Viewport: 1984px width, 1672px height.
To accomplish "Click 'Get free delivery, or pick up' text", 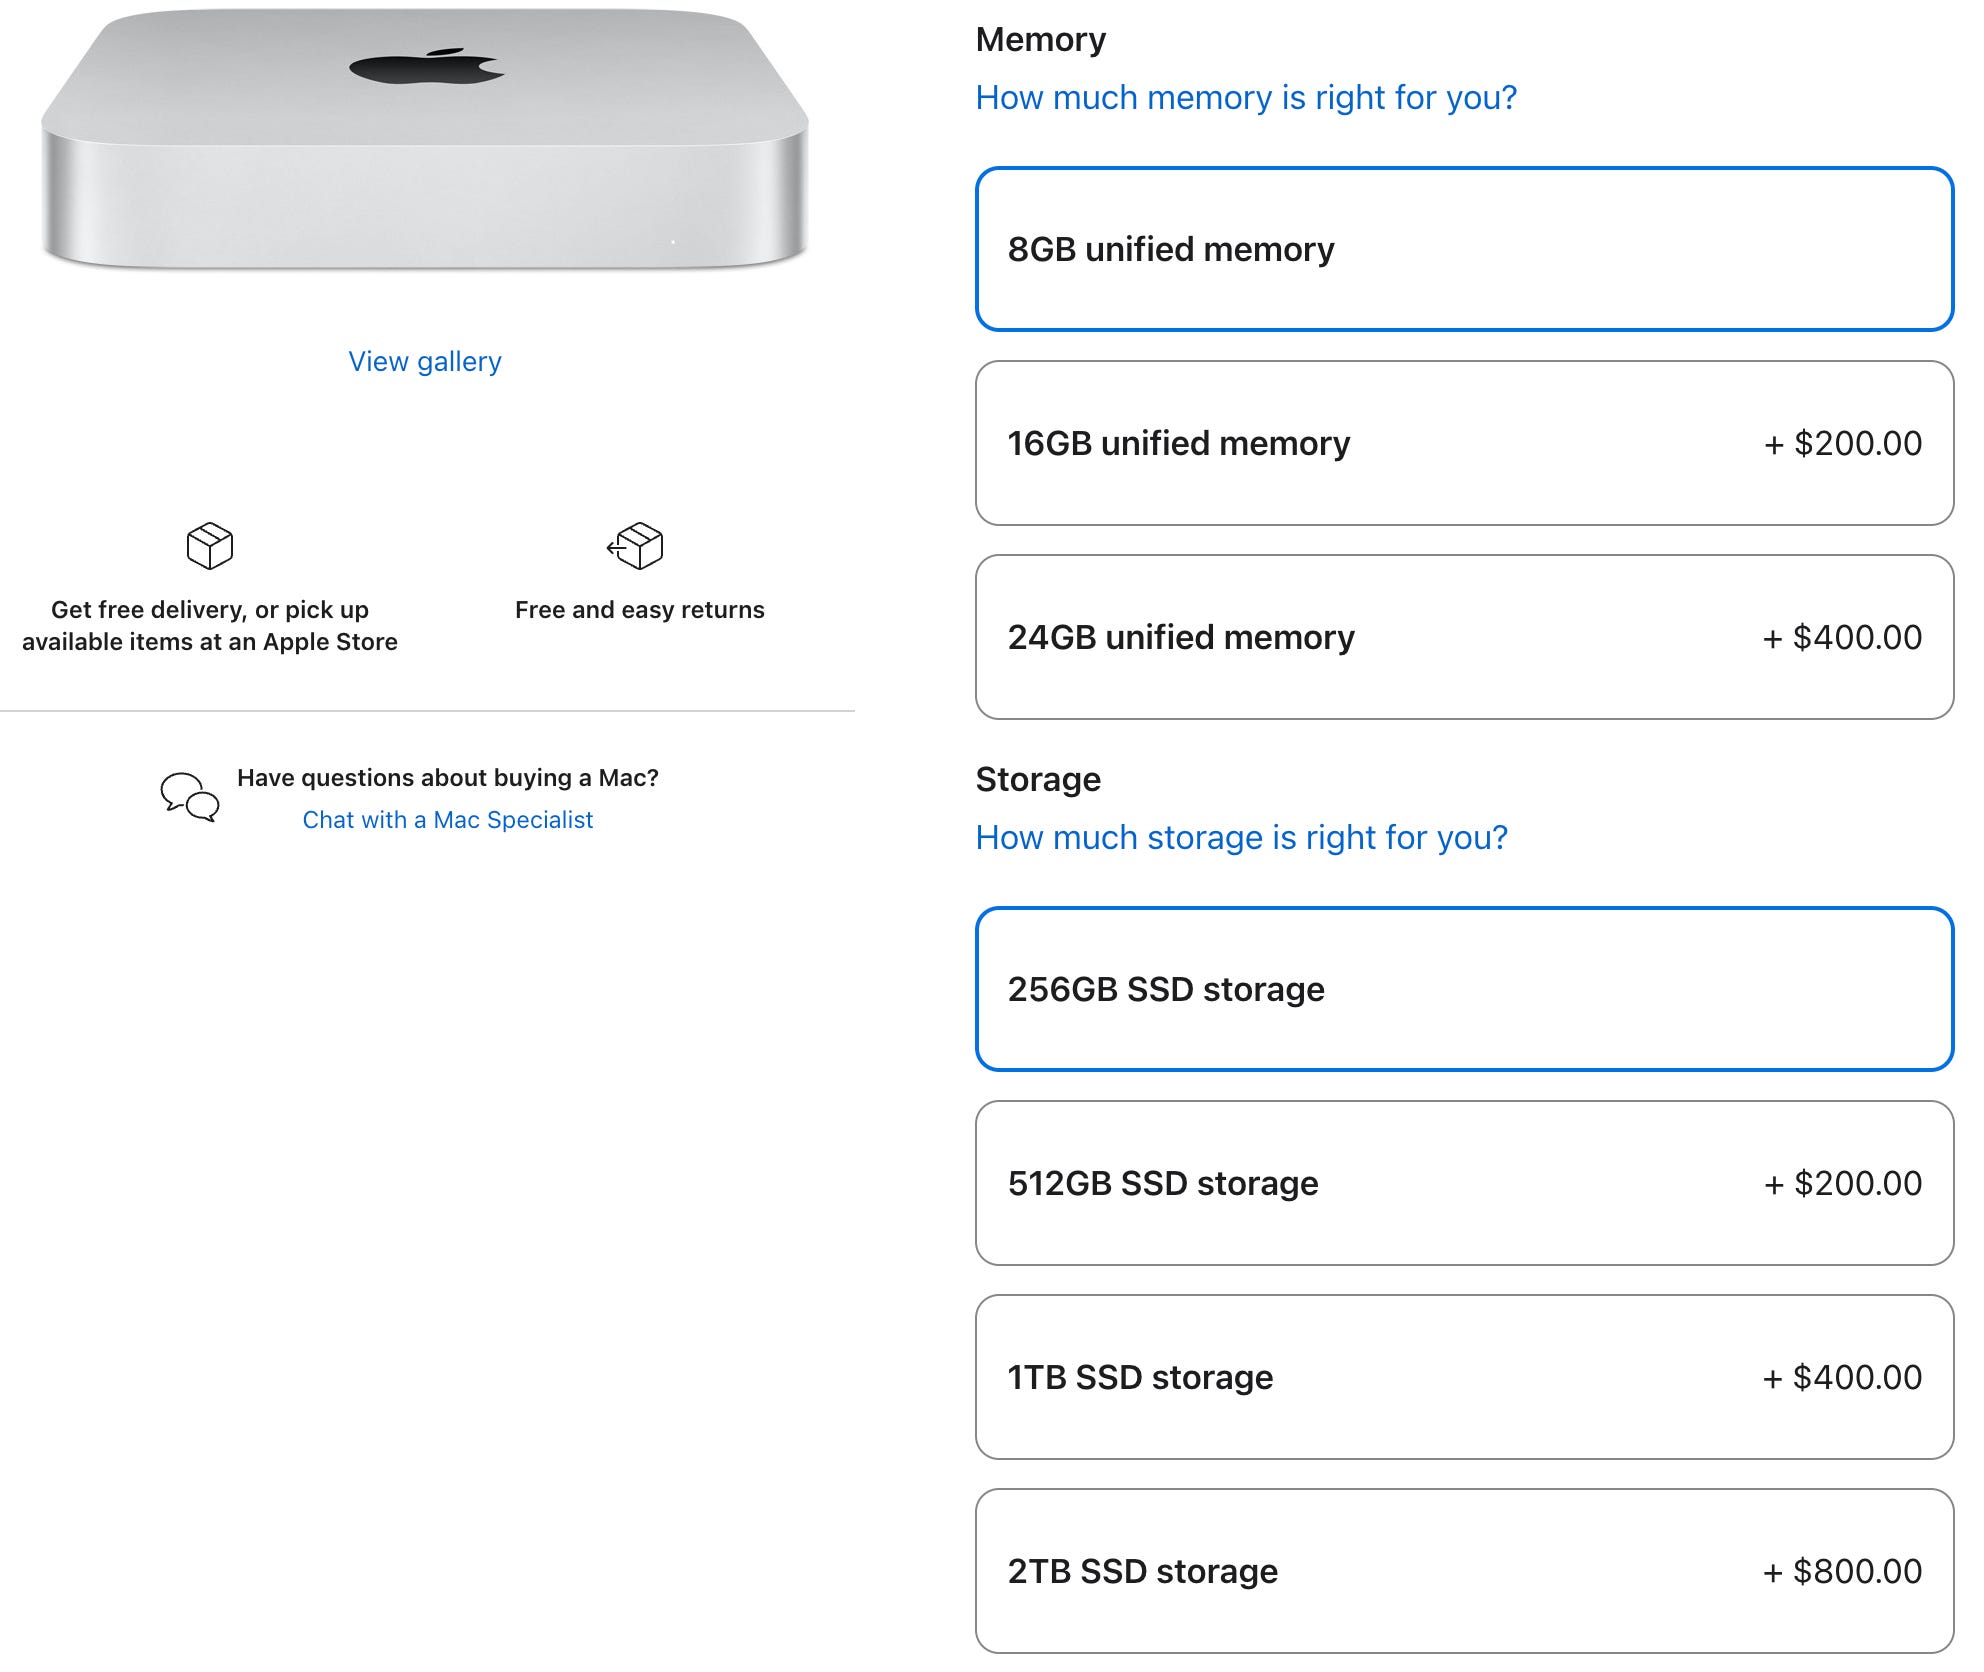I will point(210,610).
